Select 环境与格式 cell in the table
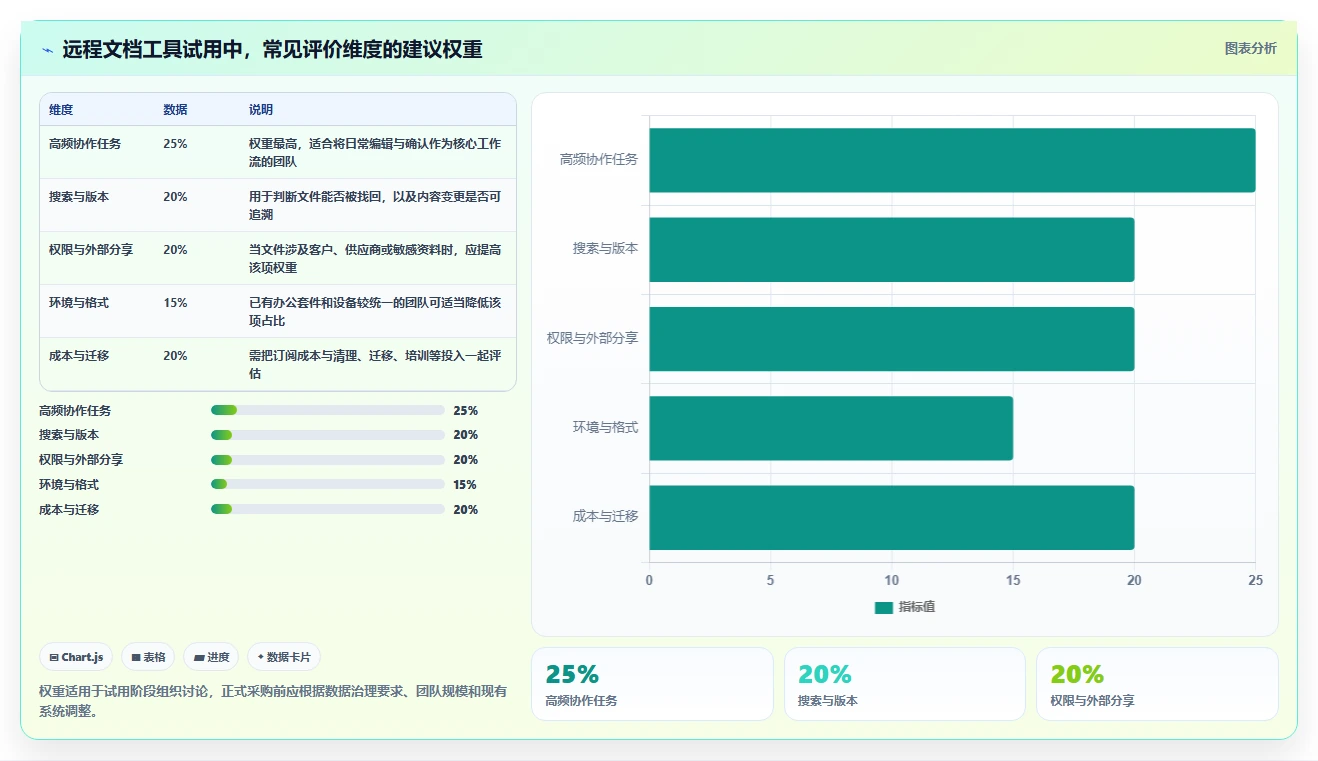The image size is (1318, 761). click(x=79, y=303)
